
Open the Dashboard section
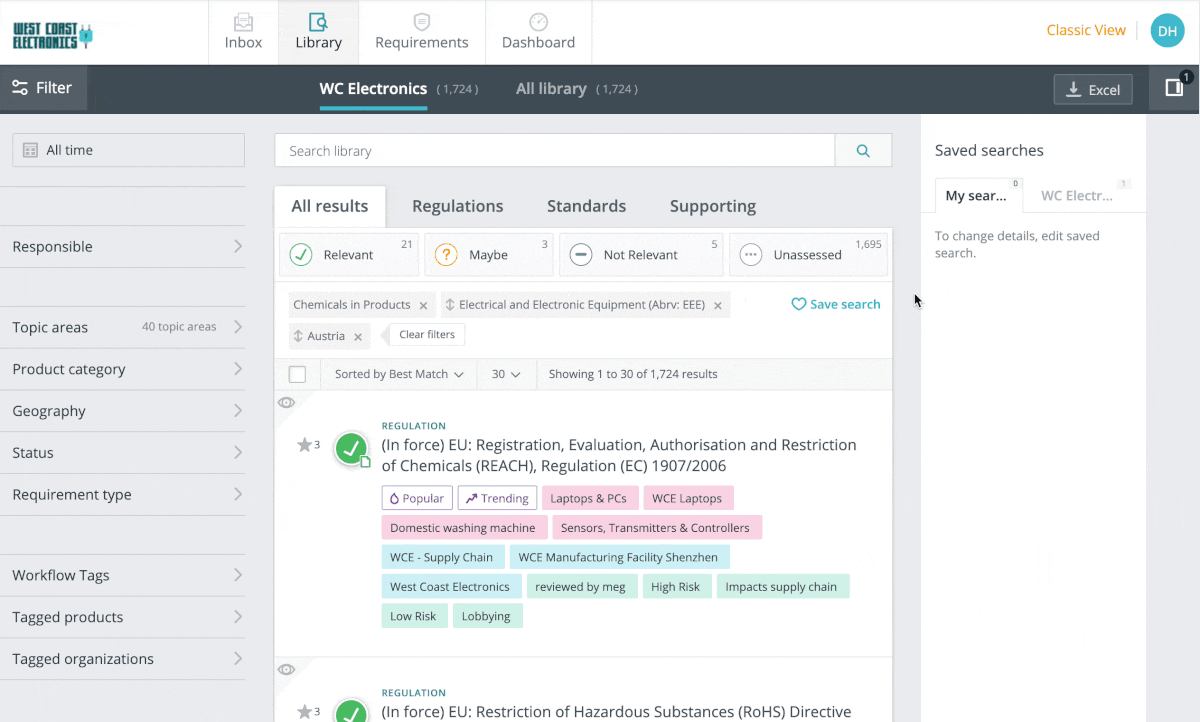(x=538, y=32)
